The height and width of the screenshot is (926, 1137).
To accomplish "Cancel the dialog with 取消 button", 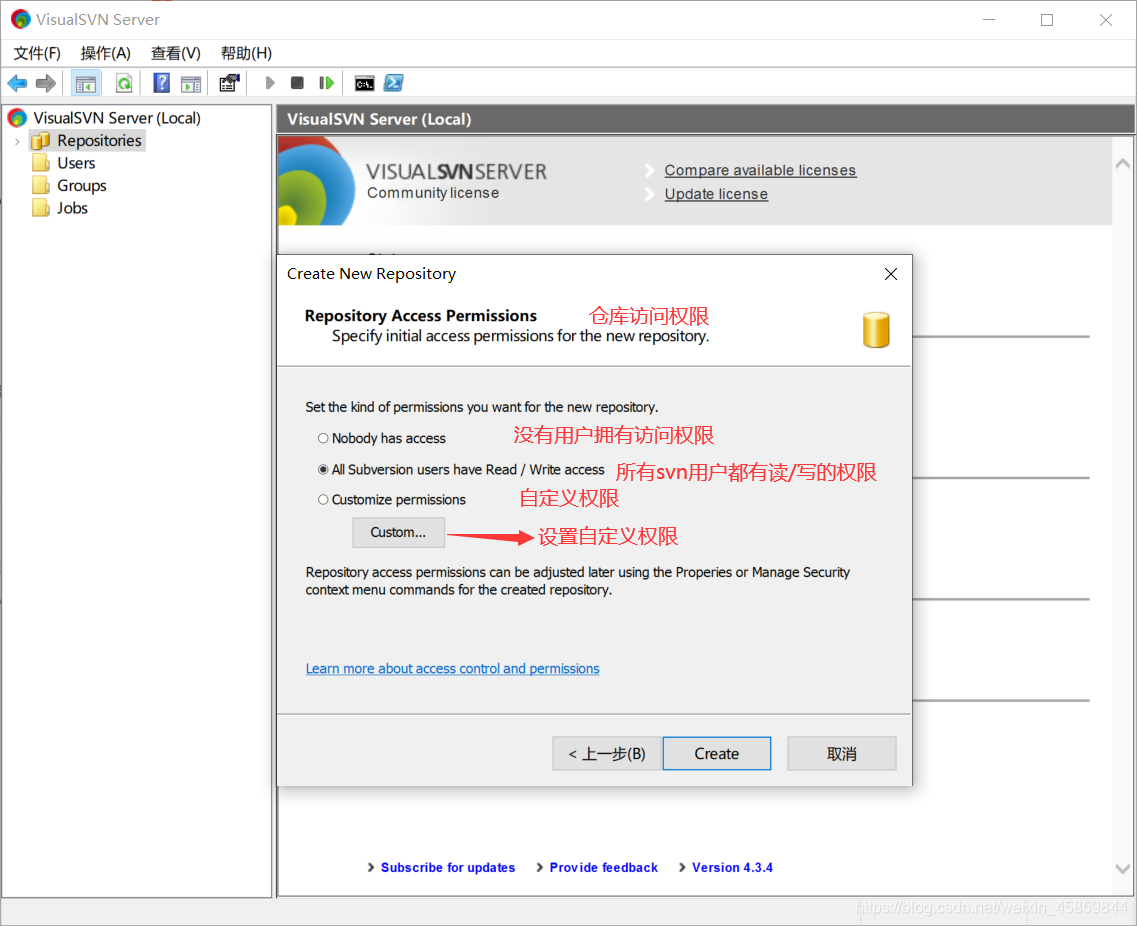I will pyautogui.click(x=841, y=754).
